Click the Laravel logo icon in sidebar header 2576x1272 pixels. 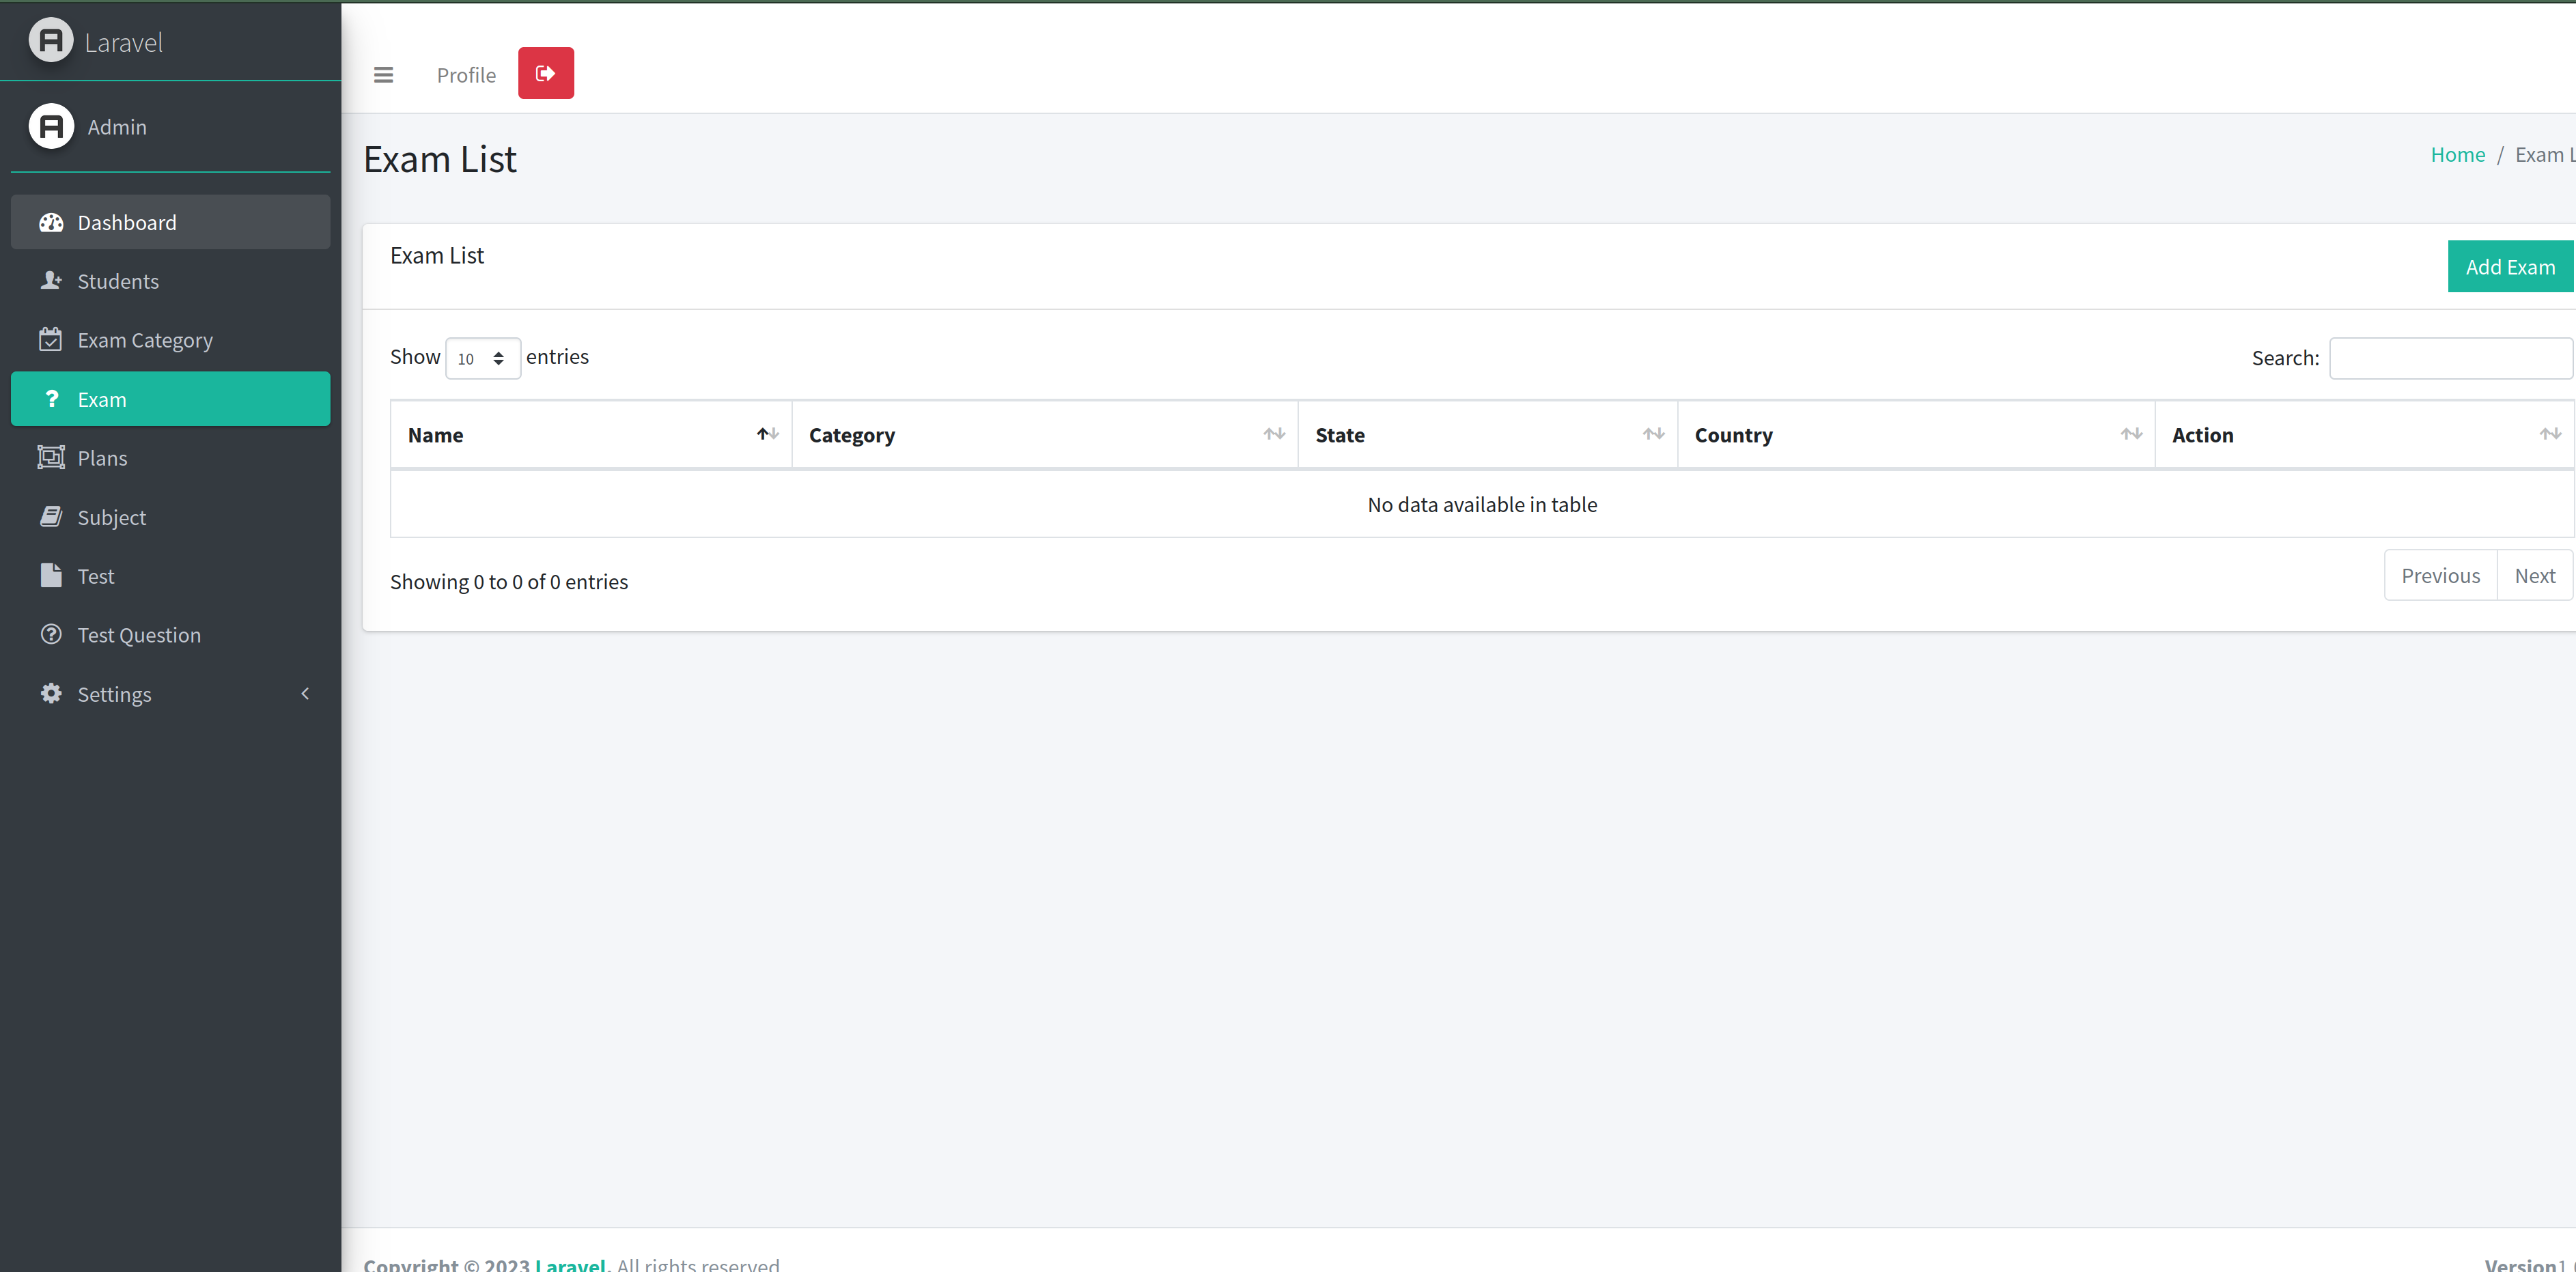click(51, 41)
